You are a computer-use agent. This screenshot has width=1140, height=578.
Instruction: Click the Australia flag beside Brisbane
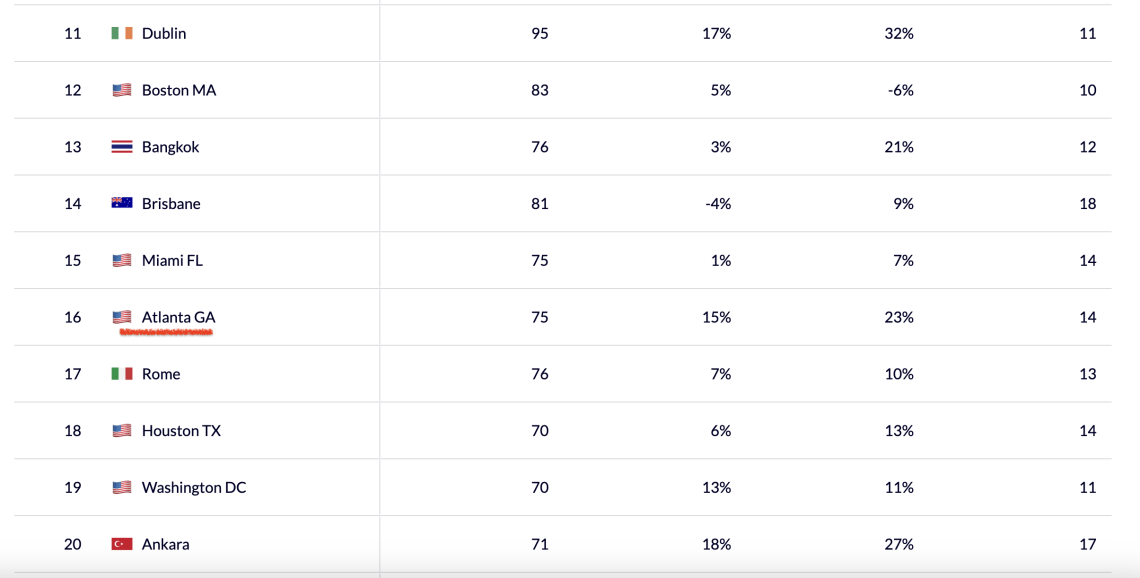point(122,203)
